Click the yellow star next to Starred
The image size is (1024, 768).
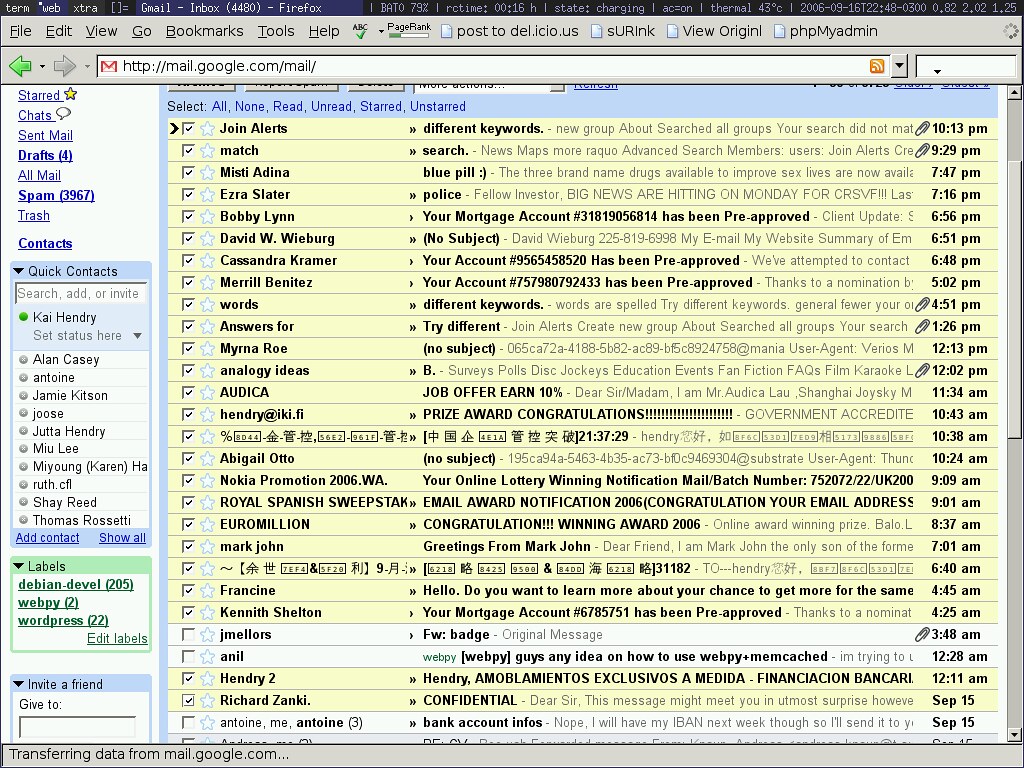pyautogui.click(x=71, y=94)
